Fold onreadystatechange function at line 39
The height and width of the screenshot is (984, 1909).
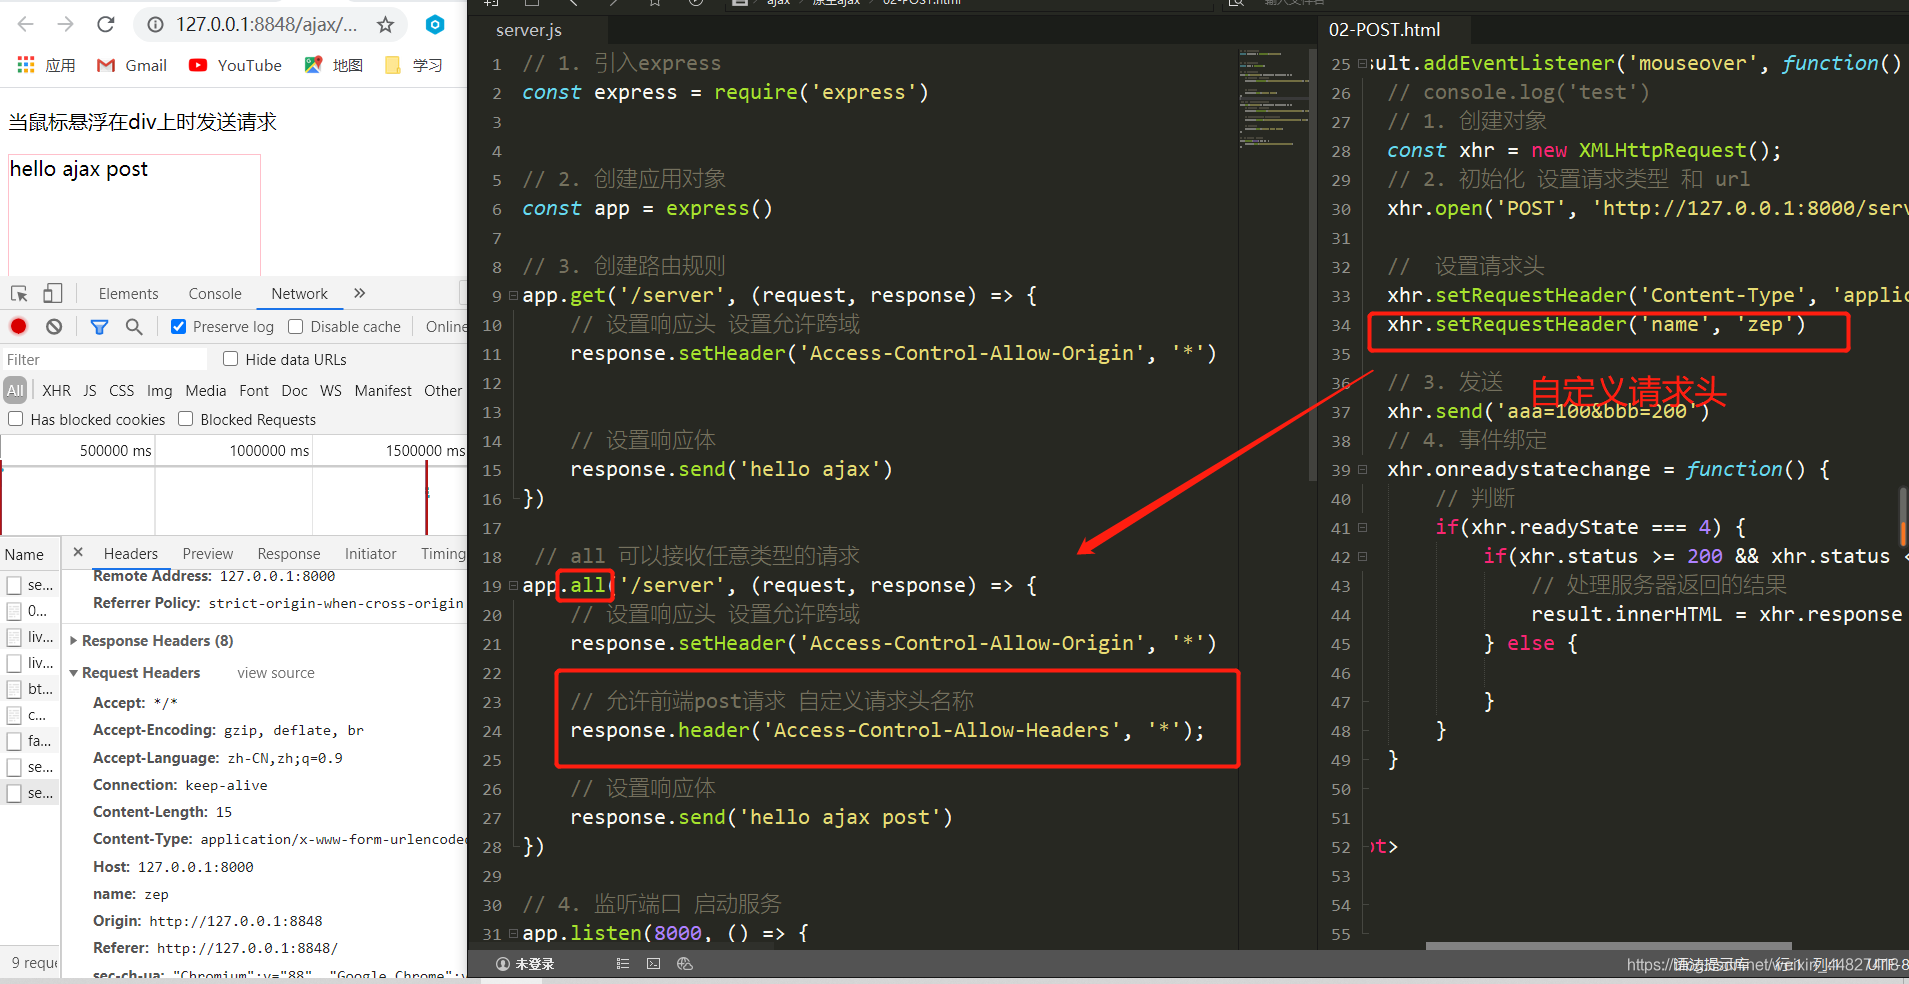tap(1362, 469)
